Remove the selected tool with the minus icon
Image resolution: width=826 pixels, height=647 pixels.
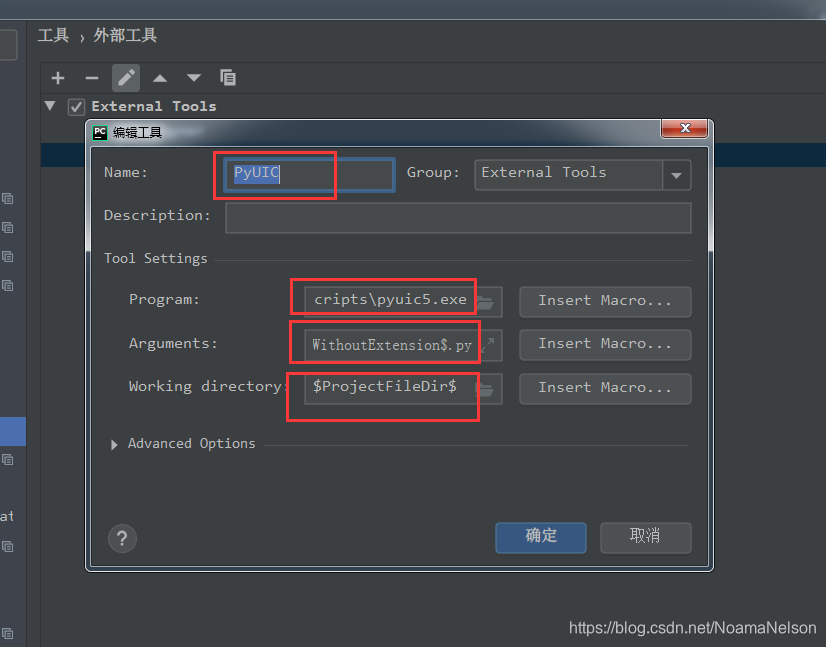92,78
